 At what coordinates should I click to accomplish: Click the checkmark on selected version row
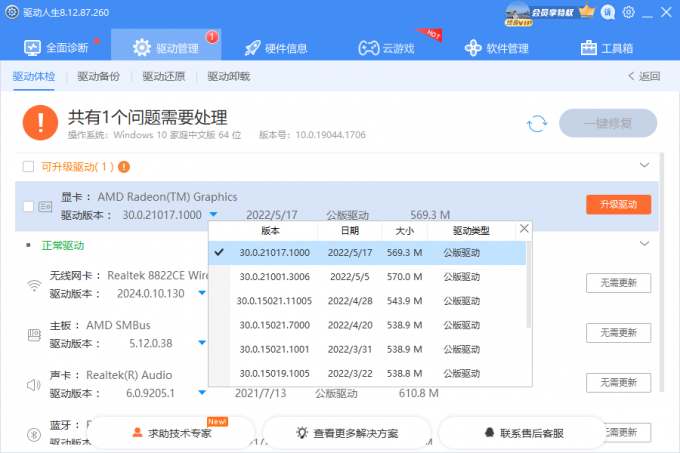pos(219,252)
